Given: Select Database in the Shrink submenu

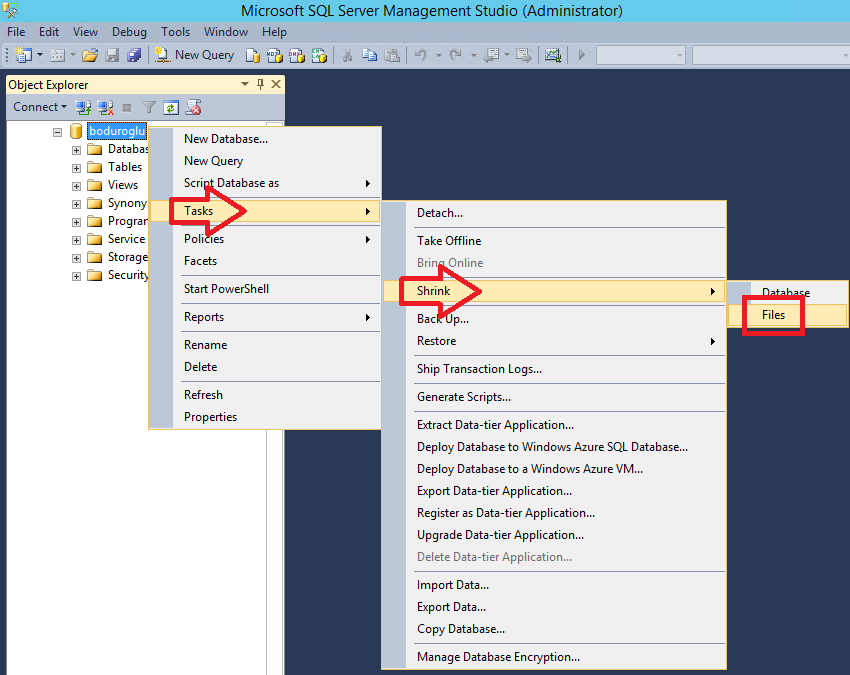Looking at the screenshot, I should click(787, 292).
